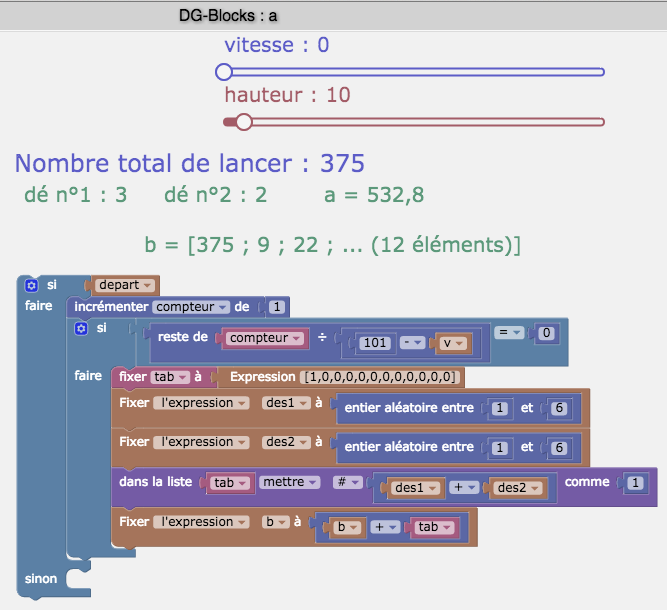Click the gear icon on the outer 'si depart' block
Image resolution: width=667 pixels, height=610 pixels.
click(x=31, y=285)
